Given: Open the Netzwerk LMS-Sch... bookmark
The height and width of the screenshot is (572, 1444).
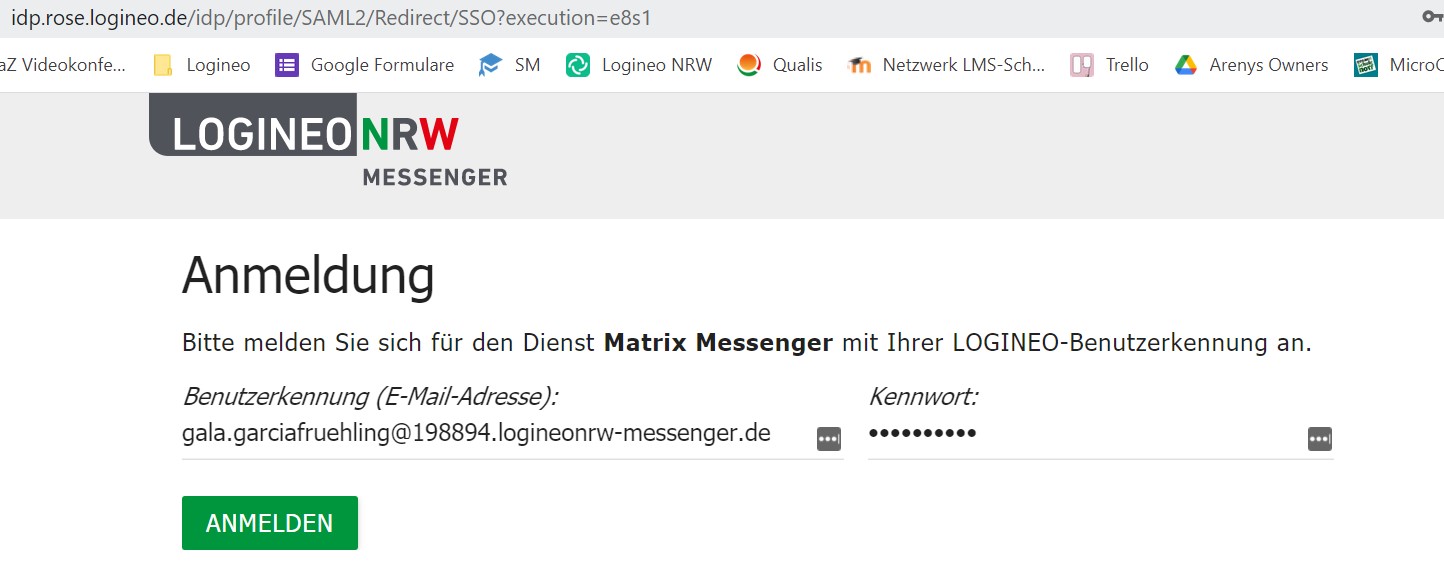Looking at the screenshot, I should [946, 65].
